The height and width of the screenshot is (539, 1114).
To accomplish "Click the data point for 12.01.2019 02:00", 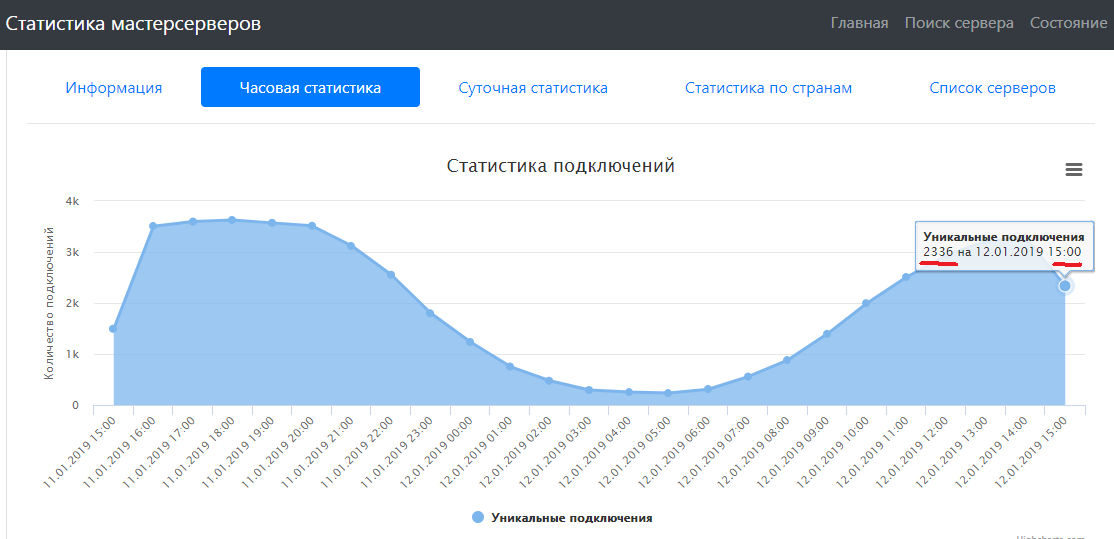I will point(549,381).
